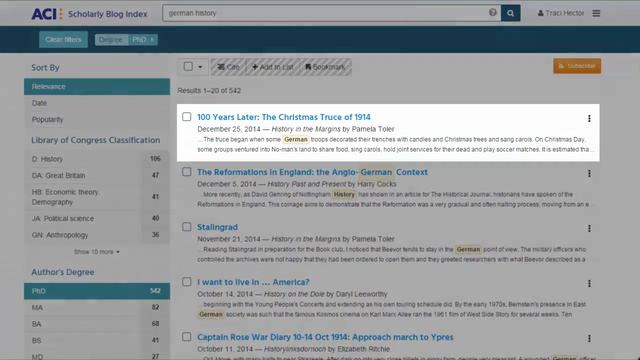Open 100 Years Later: The Christmas Truce link
The width and height of the screenshot is (640, 360).
(284, 117)
